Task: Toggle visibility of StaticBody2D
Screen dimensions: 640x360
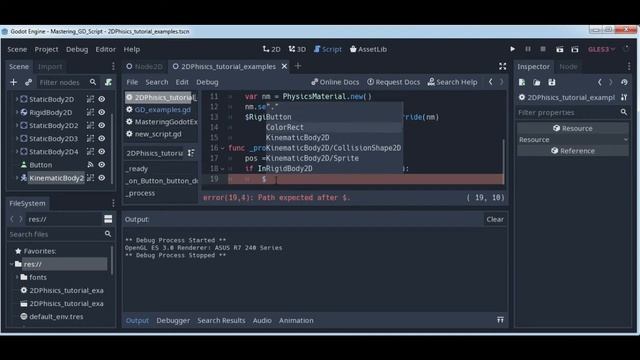Action: (102, 99)
